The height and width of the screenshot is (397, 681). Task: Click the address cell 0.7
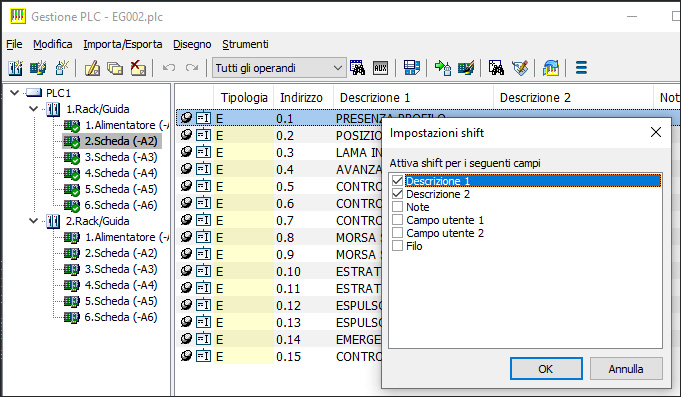303,220
